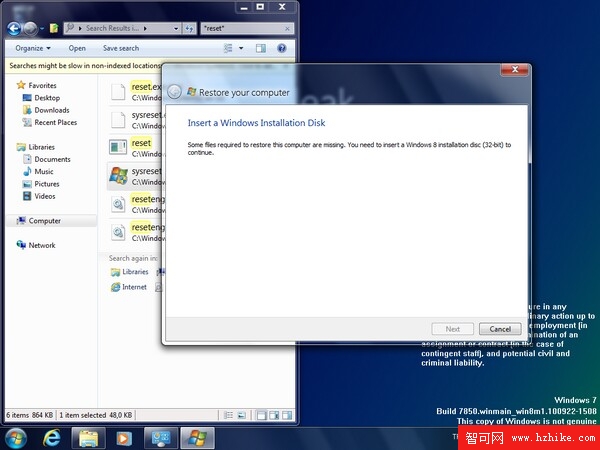Open Explorer help icon
600x450 pixels.
point(282,48)
